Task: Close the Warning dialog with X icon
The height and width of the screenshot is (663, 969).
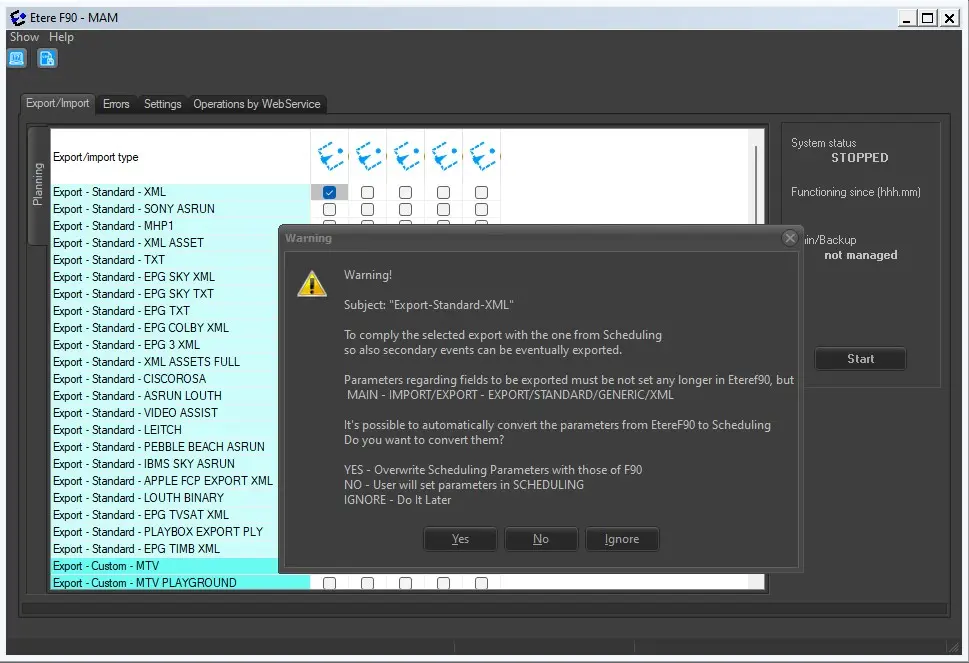Action: pos(790,238)
